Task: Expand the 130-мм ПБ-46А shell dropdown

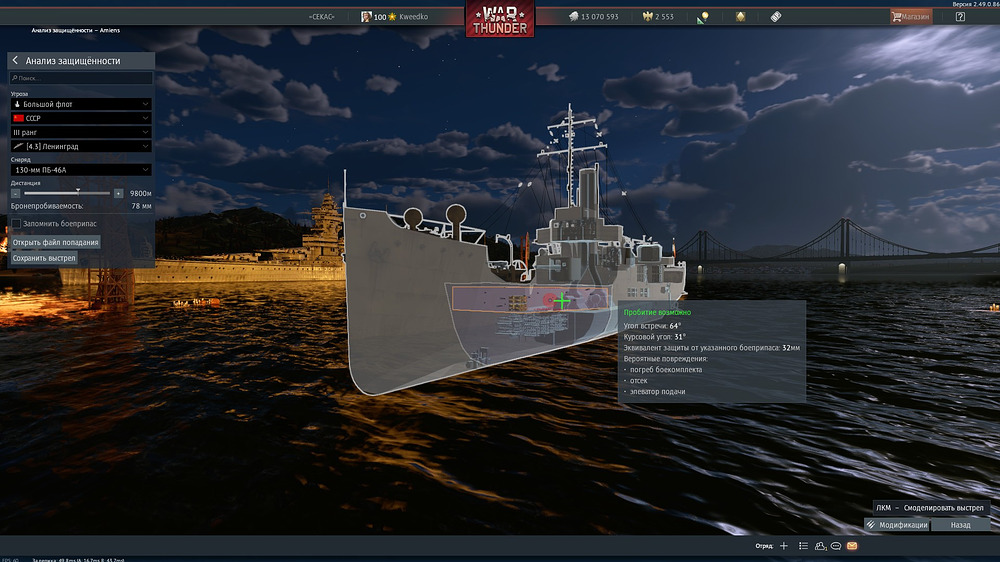Action: click(x=81, y=170)
